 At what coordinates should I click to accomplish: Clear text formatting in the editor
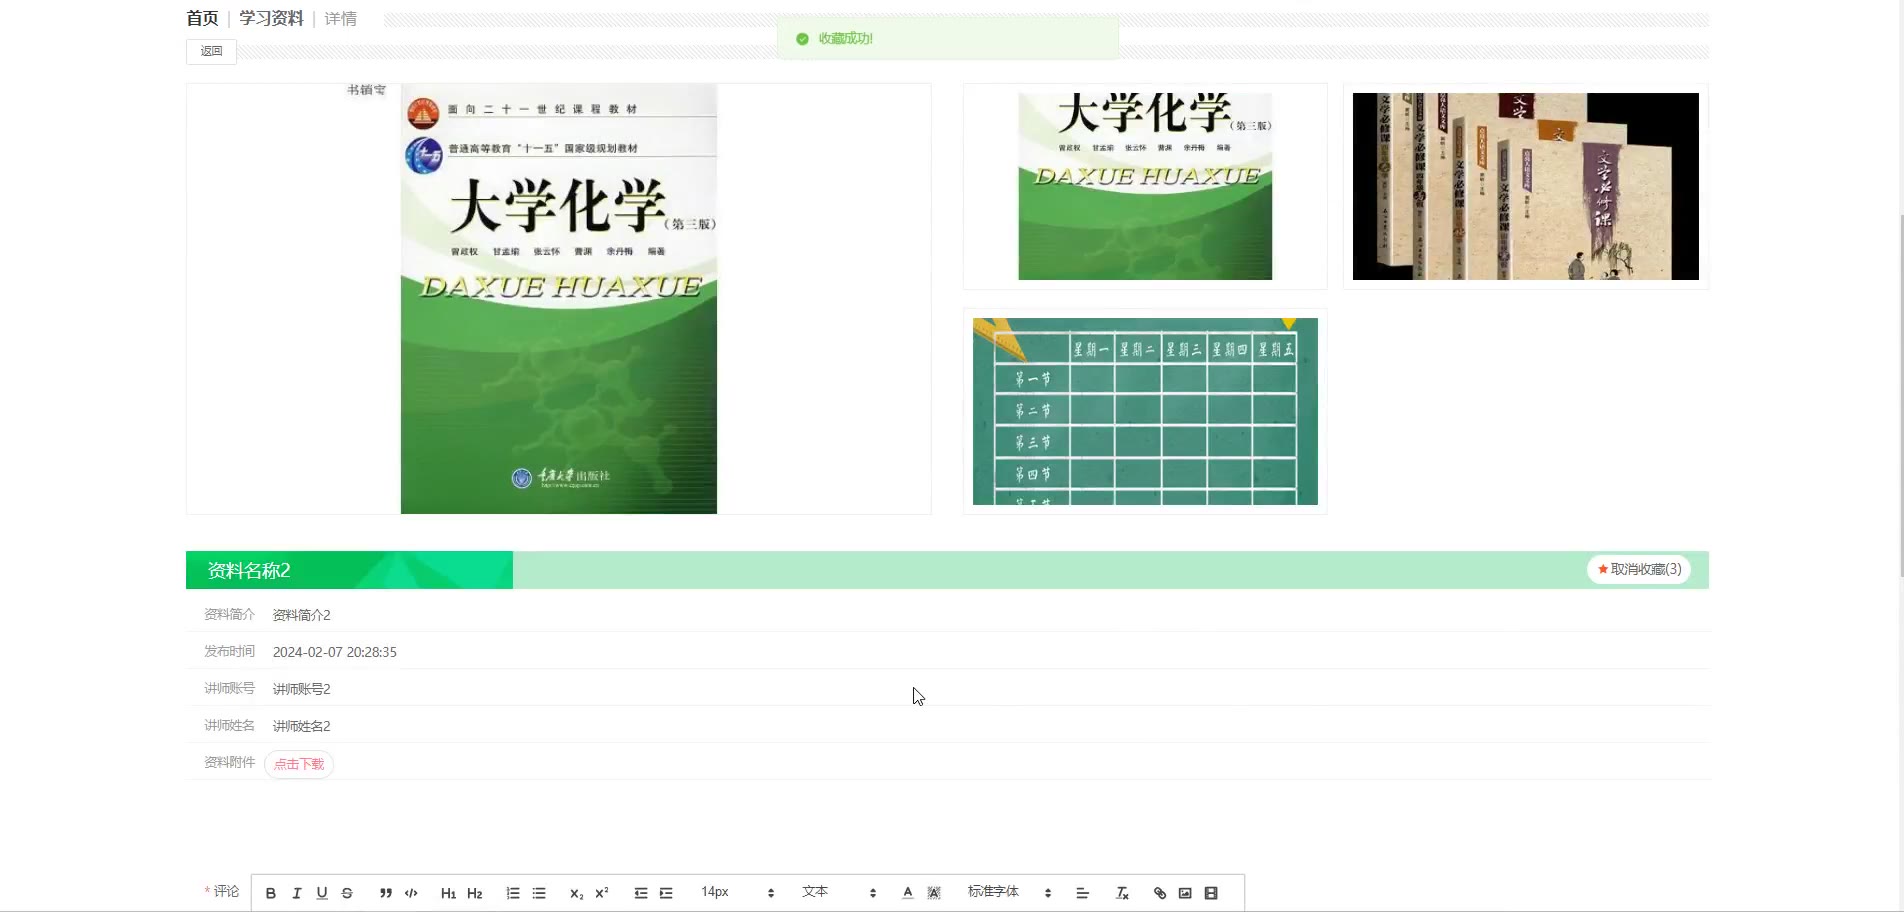tap(1122, 893)
